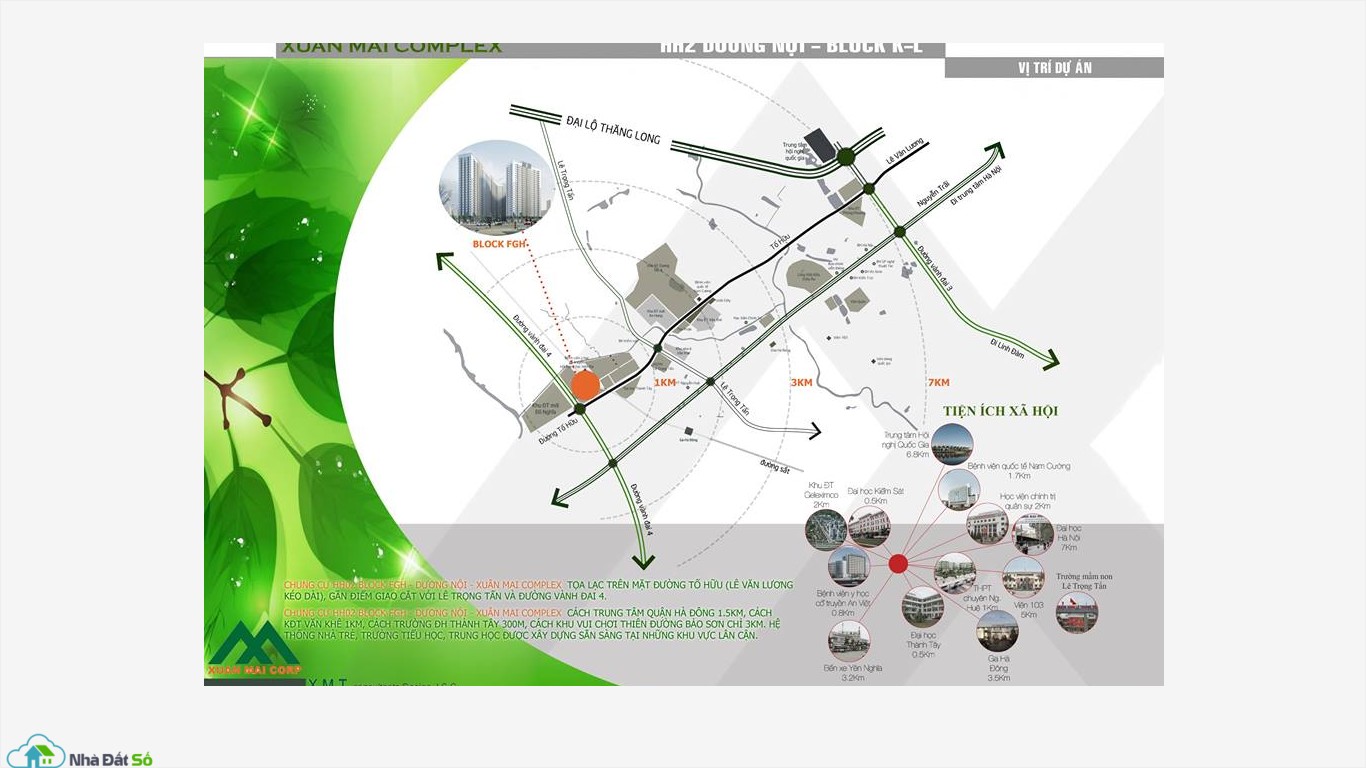The height and width of the screenshot is (768, 1366).
Task: Click the Bệnh viện y học cổ truyền An Việt photo
Action: pos(848,567)
